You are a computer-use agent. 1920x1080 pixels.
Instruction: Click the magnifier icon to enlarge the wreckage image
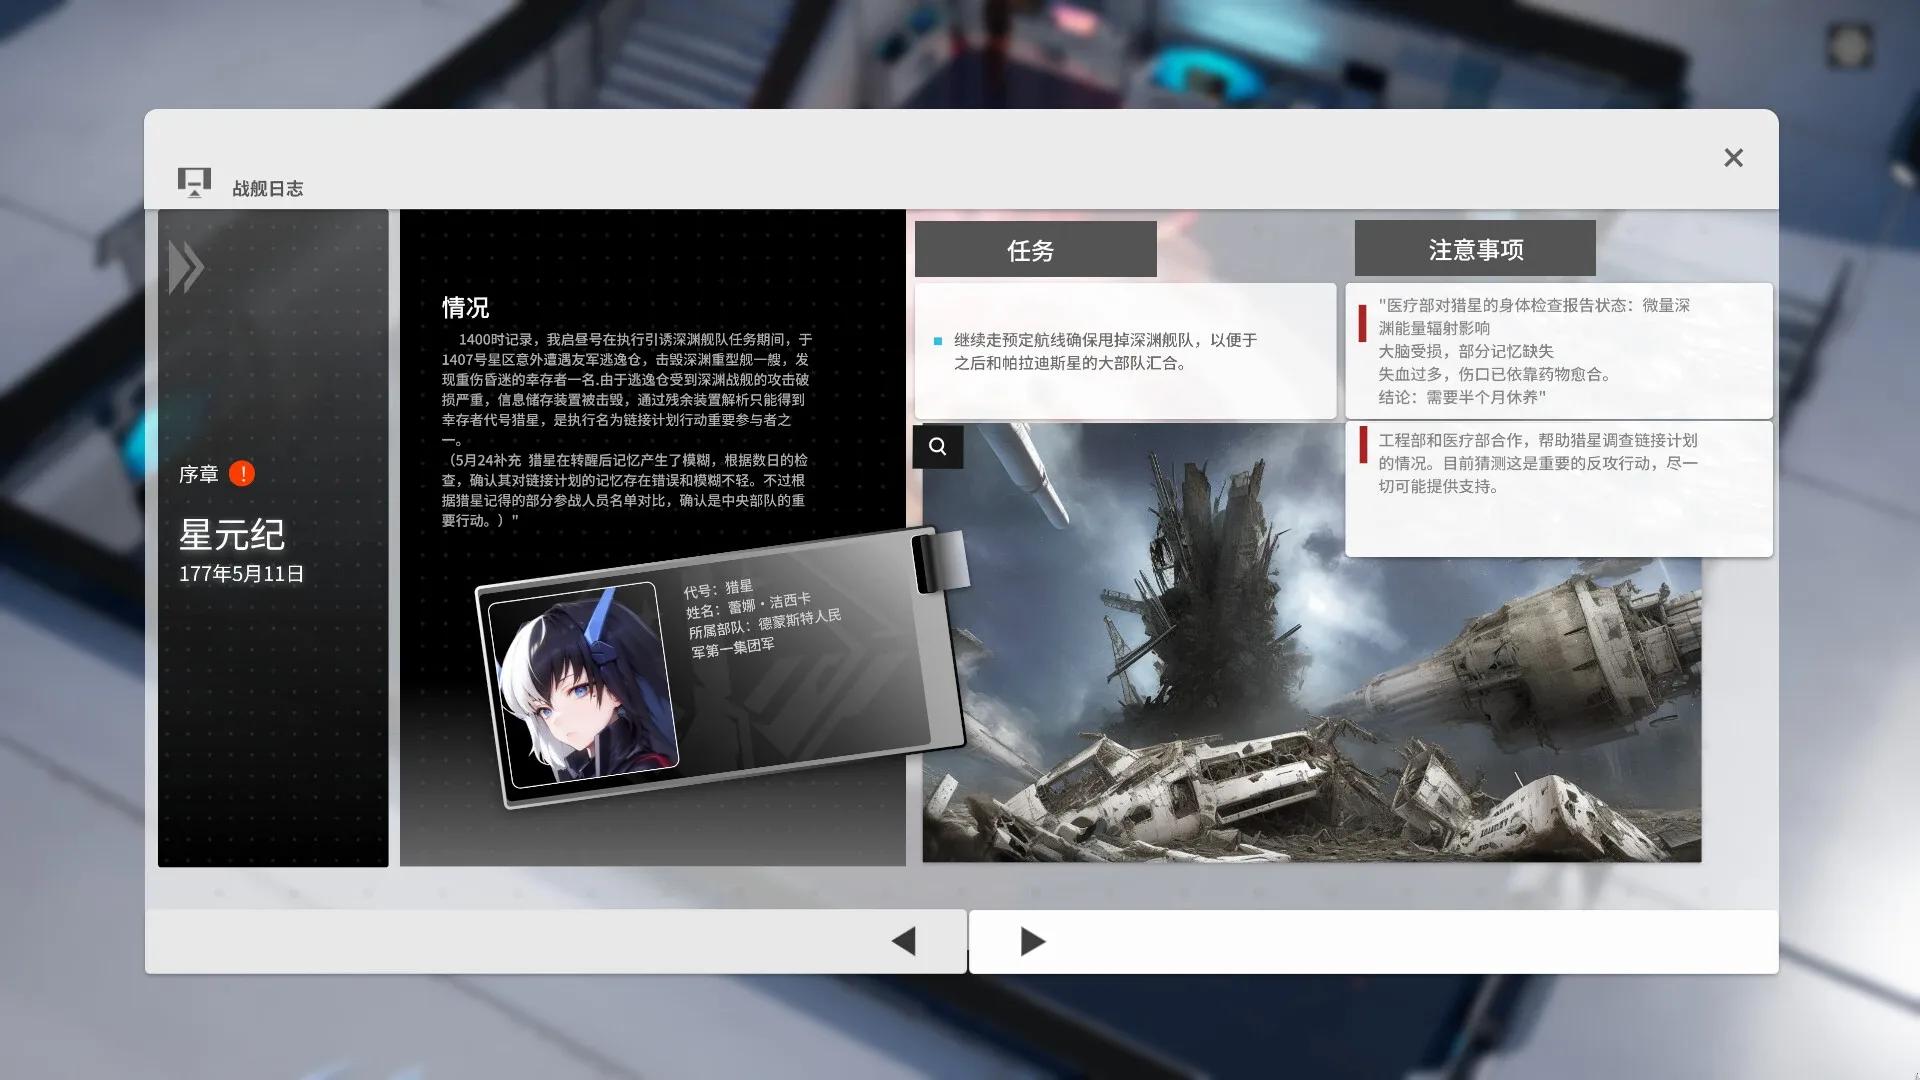click(x=937, y=447)
